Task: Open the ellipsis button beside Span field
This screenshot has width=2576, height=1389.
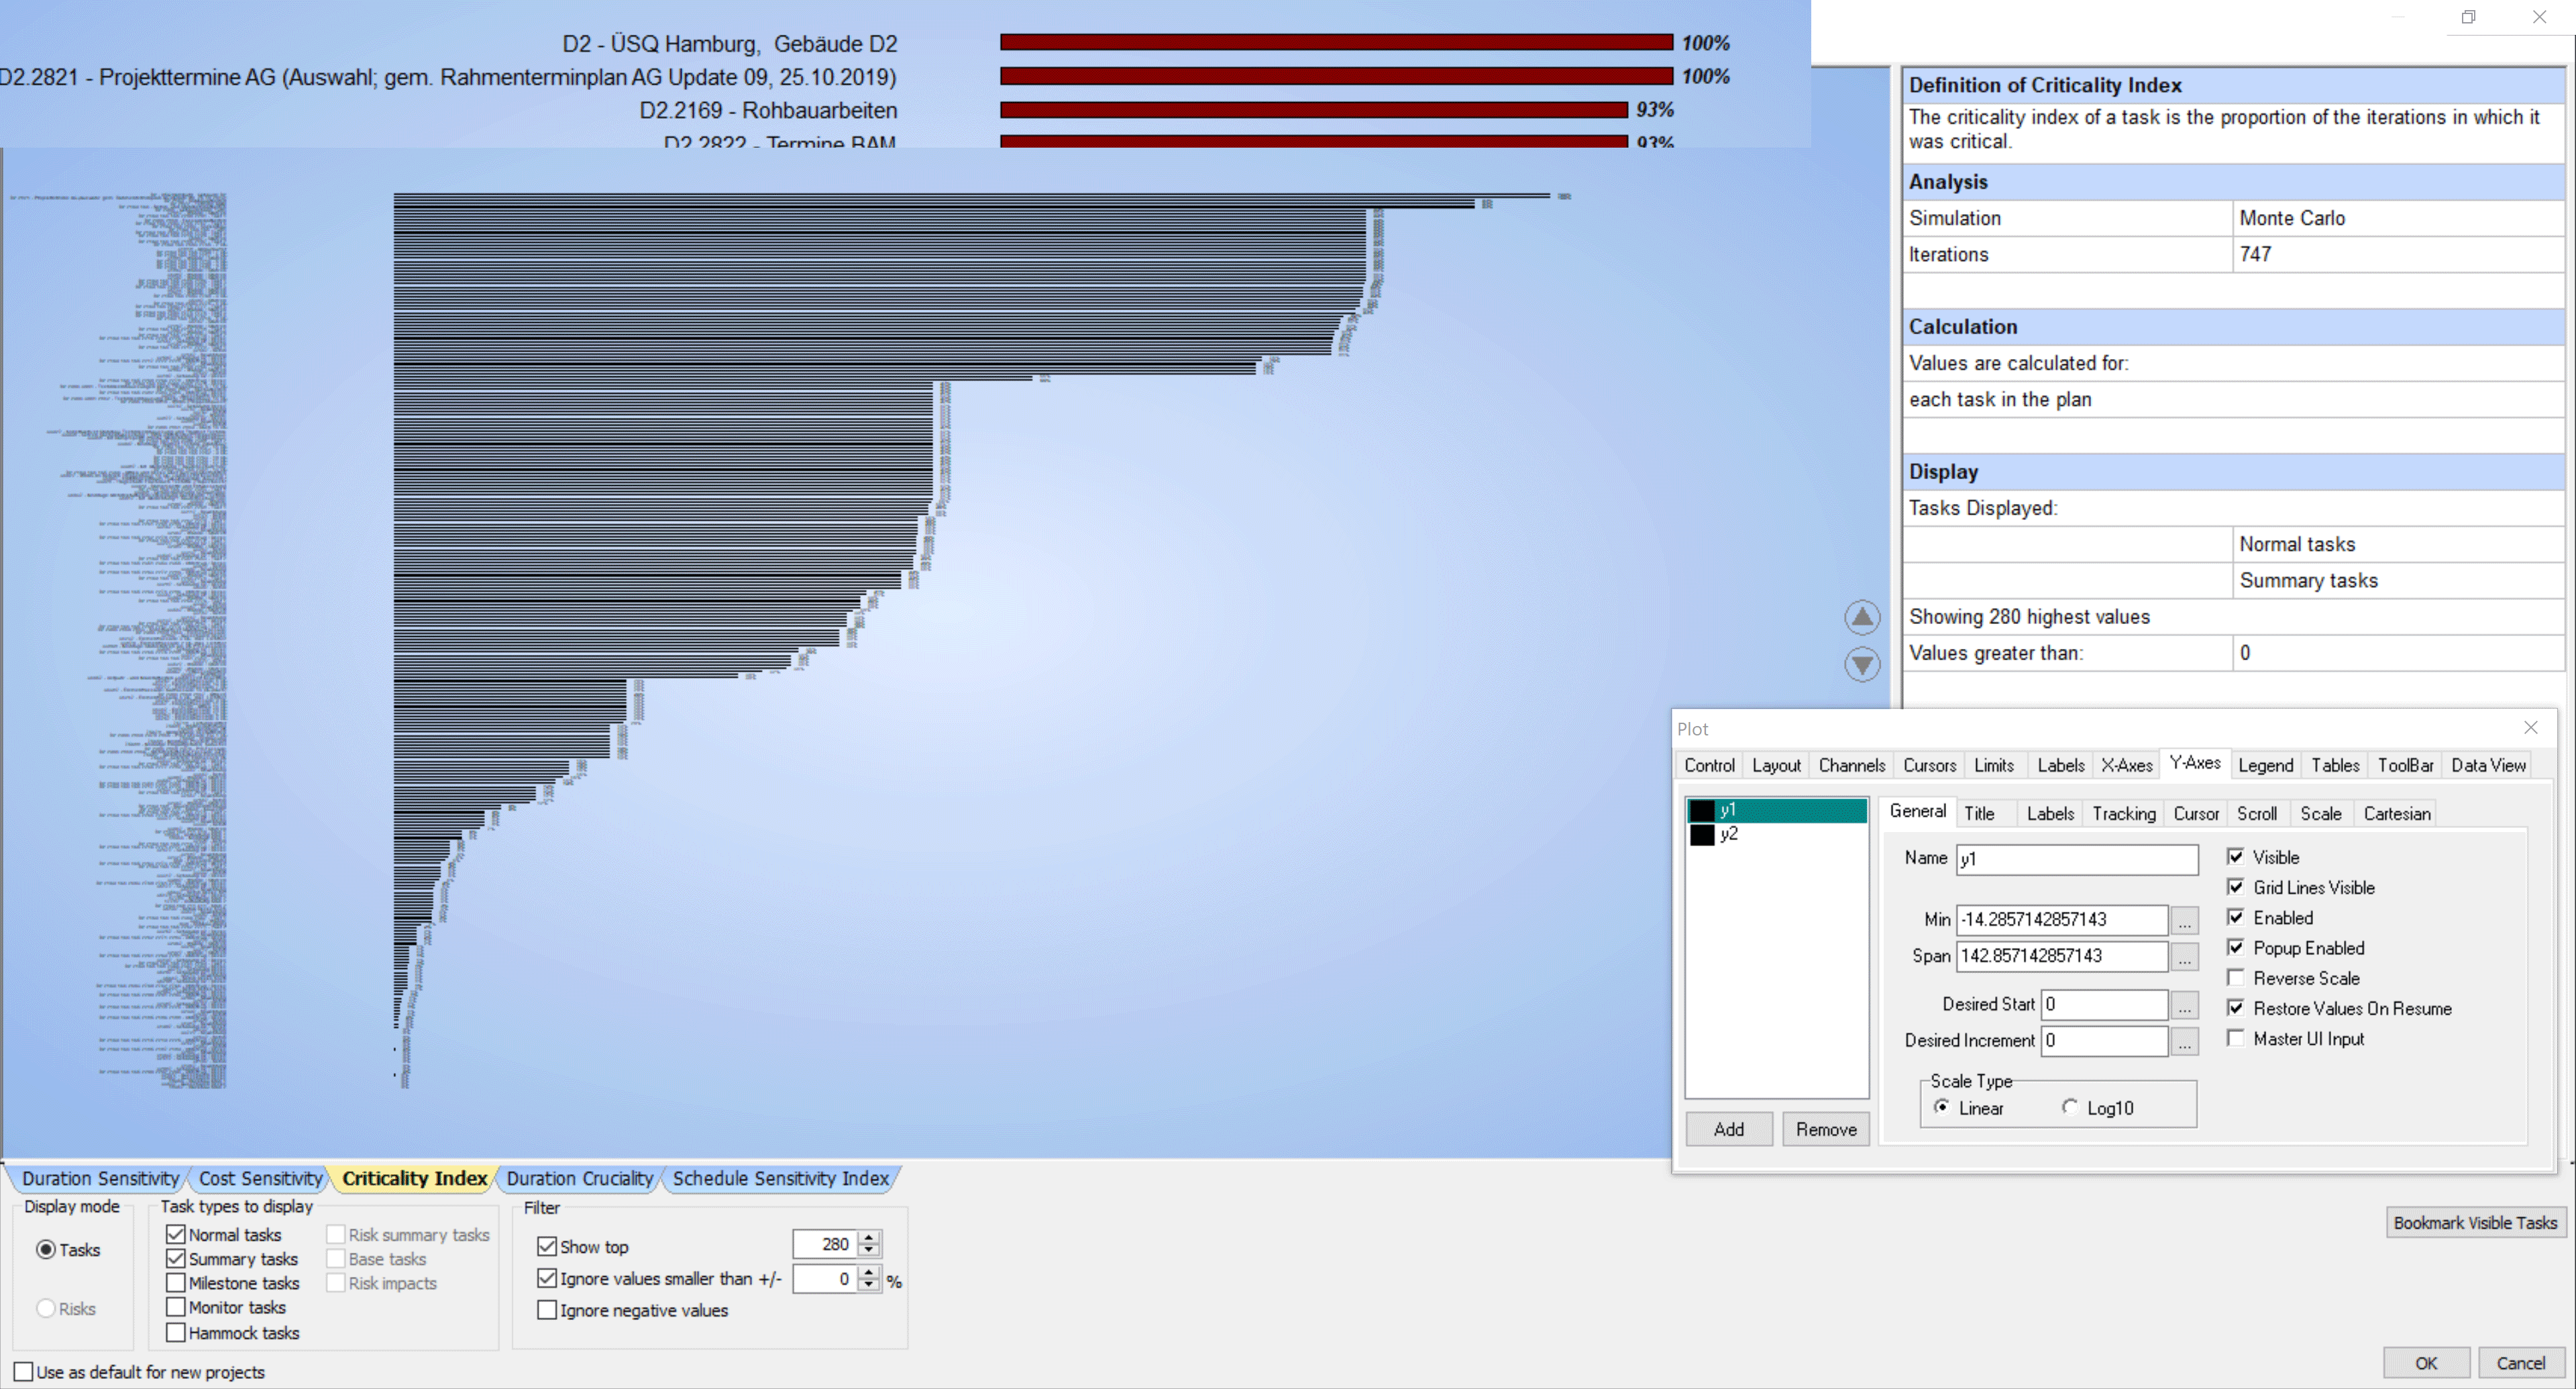Action: pyautogui.click(x=2184, y=956)
